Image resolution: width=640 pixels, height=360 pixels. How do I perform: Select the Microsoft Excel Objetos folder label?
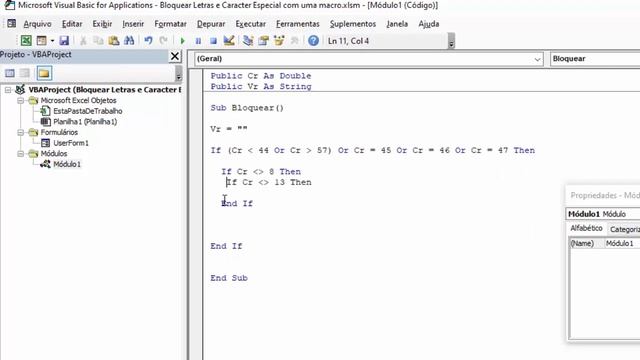78,100
